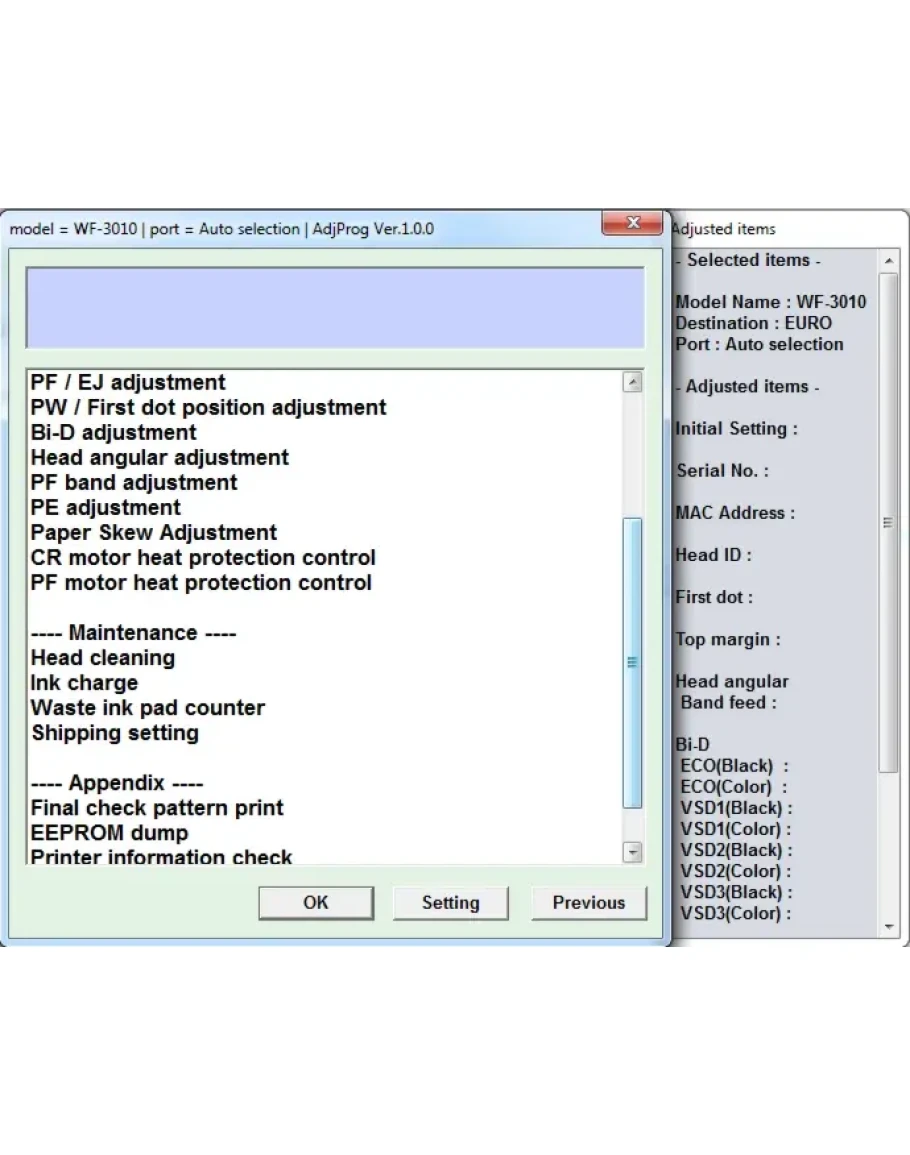Viewport: 910px width, 1155px height.
Task: Open the Setting button
Action: point(450,902)
